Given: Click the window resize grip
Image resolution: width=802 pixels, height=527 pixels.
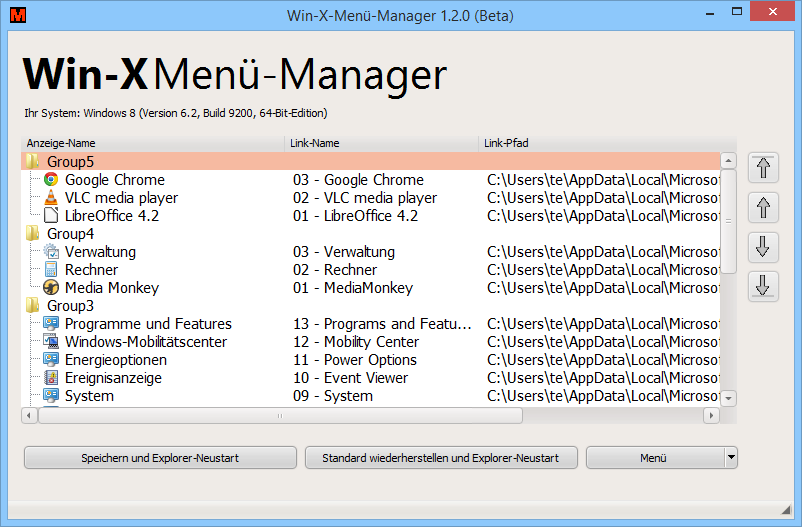Looking at the screenshot, I should pos(786,509).
